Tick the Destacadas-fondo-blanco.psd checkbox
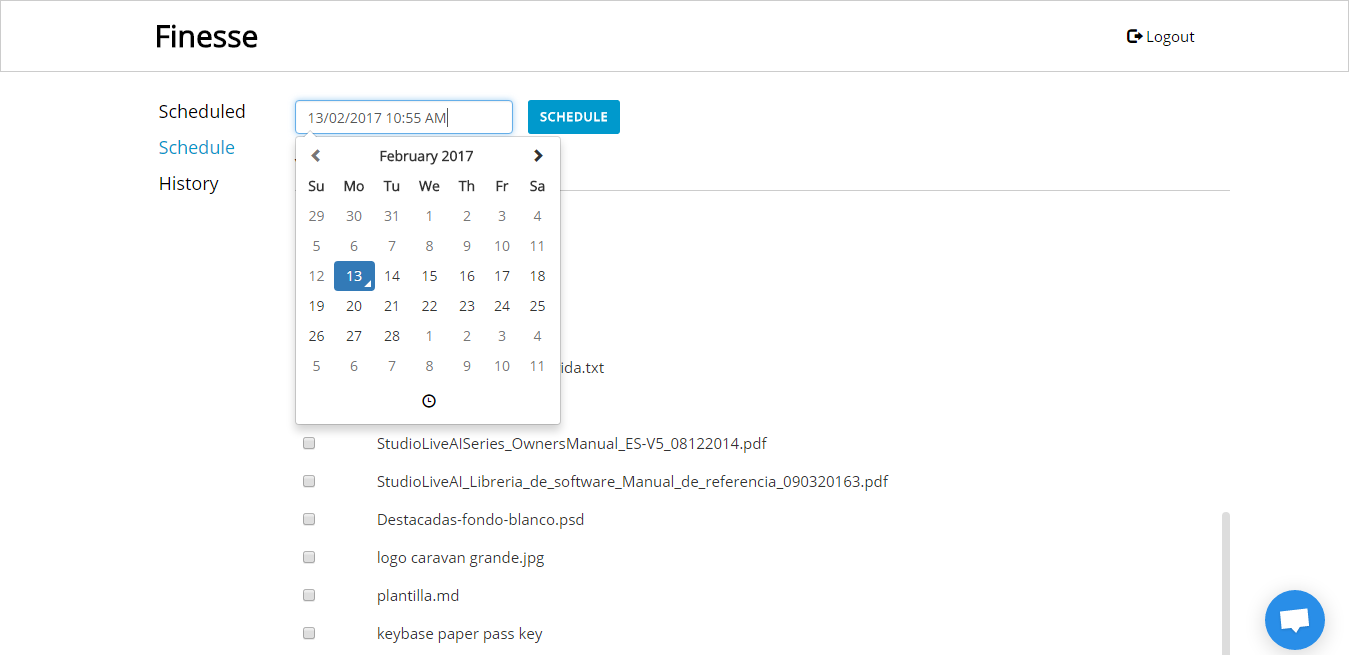Image resolution: width=1349 pixels, height=655 pixels. pyautogui.click(x=309, y=519)
